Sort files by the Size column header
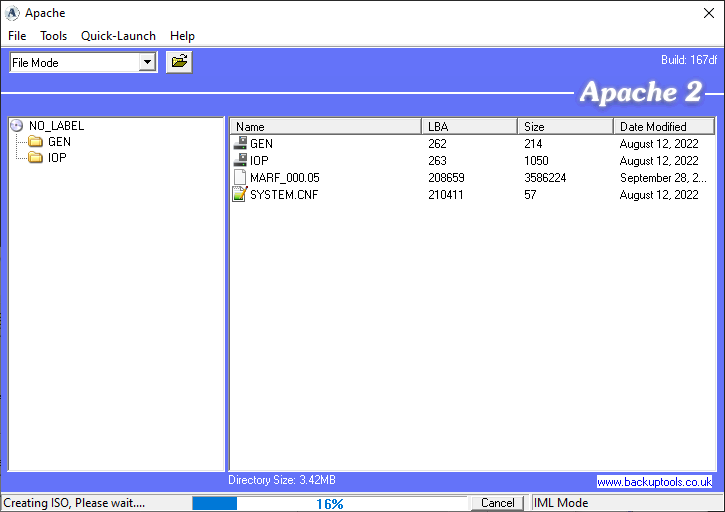The height and width of the screenshot is (512, 725). [565, 127]
